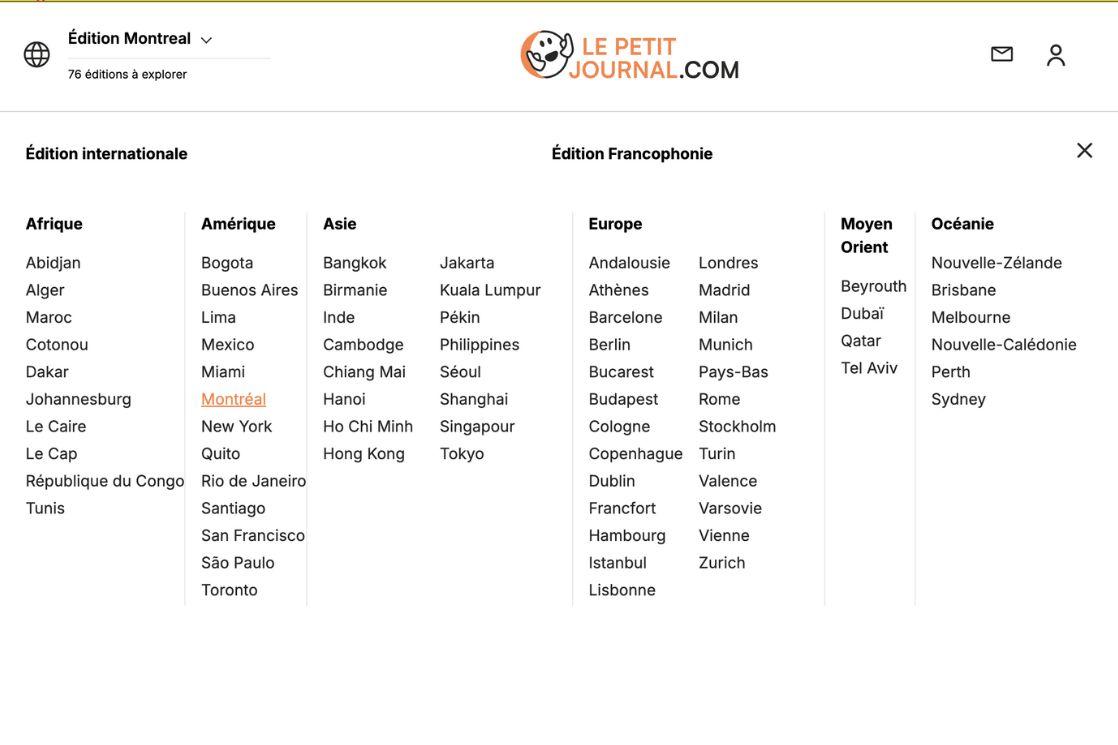1118x745 pixels.
Task: Choose the Londres edition
Action: (x=728, y=263)
